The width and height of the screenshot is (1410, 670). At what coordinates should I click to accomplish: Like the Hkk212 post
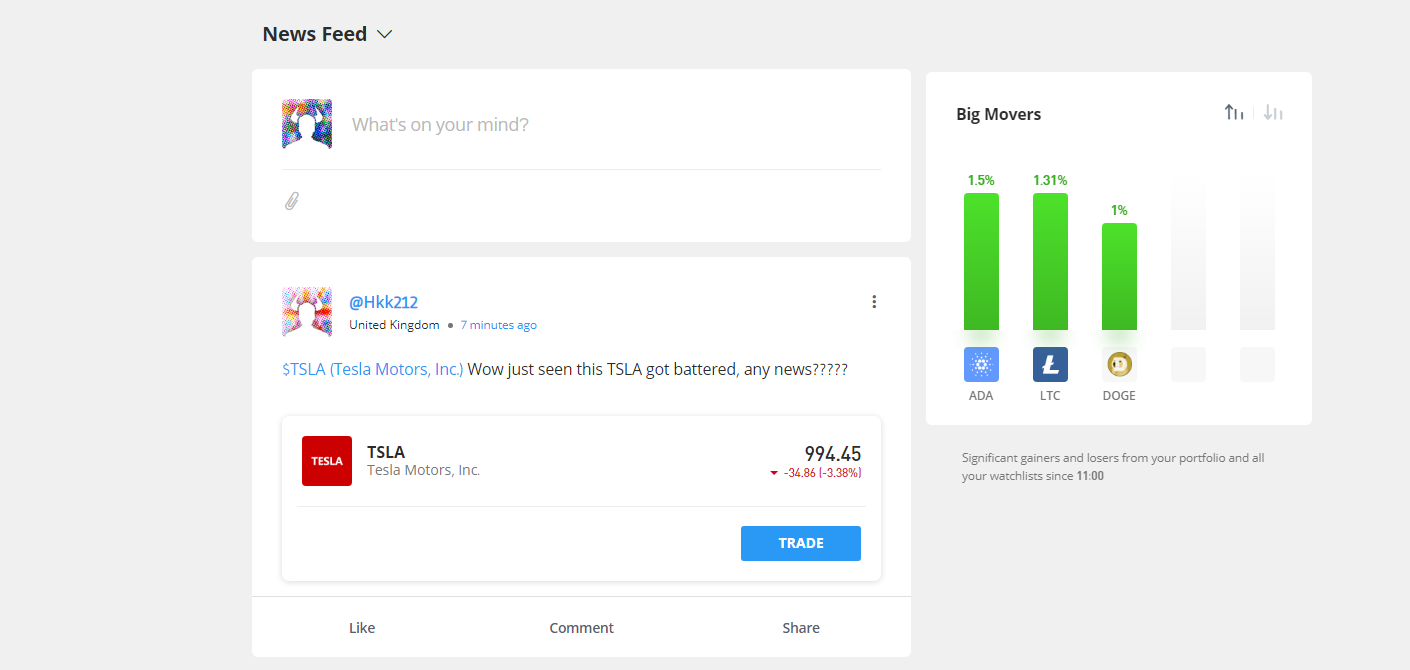362,628
